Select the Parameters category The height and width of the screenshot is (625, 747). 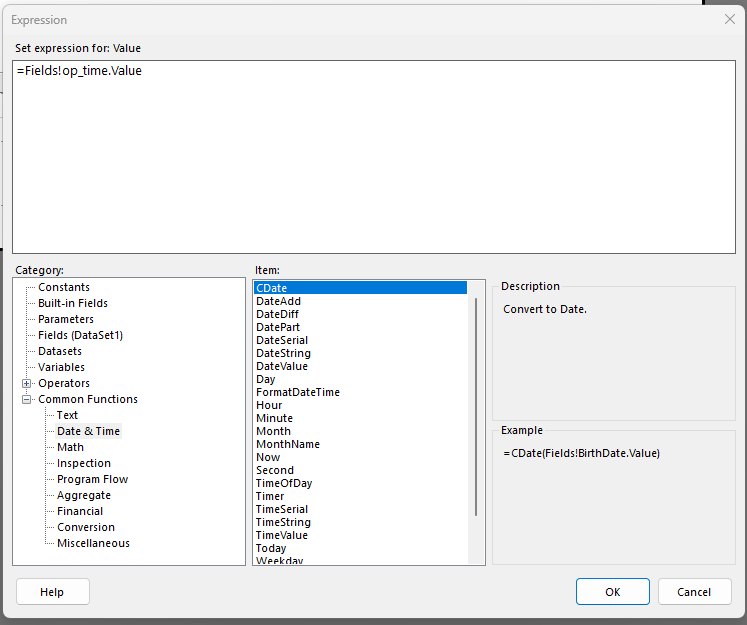[x=66, y=319]
